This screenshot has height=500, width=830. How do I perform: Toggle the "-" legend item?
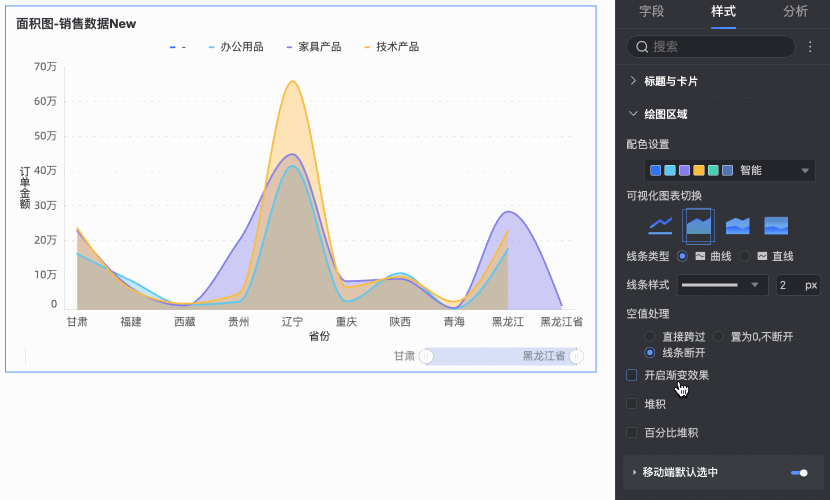[x=177, y=47]
